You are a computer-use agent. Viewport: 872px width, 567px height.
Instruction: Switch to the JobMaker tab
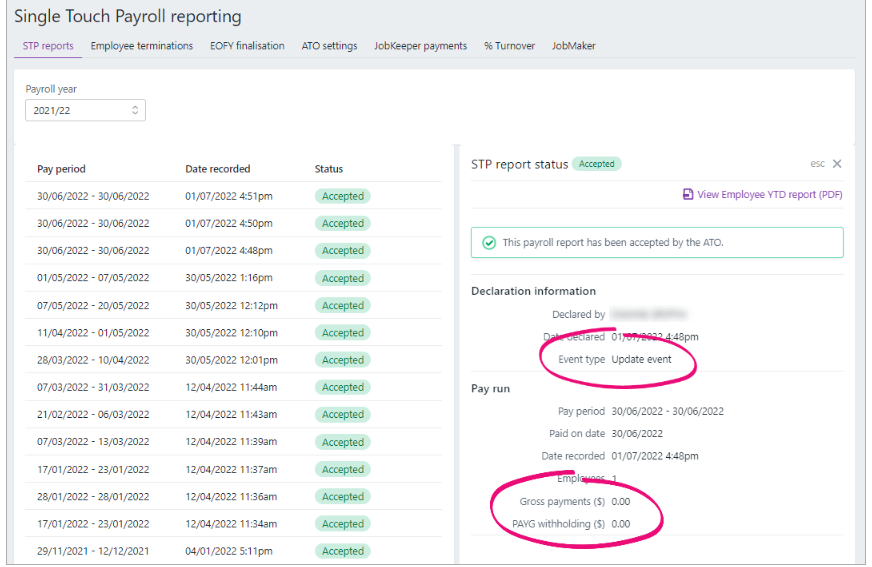pos(573,46)
